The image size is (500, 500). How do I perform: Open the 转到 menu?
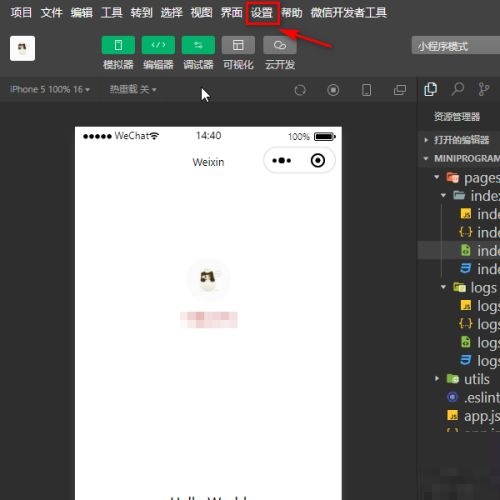click(x=141, y=13)
